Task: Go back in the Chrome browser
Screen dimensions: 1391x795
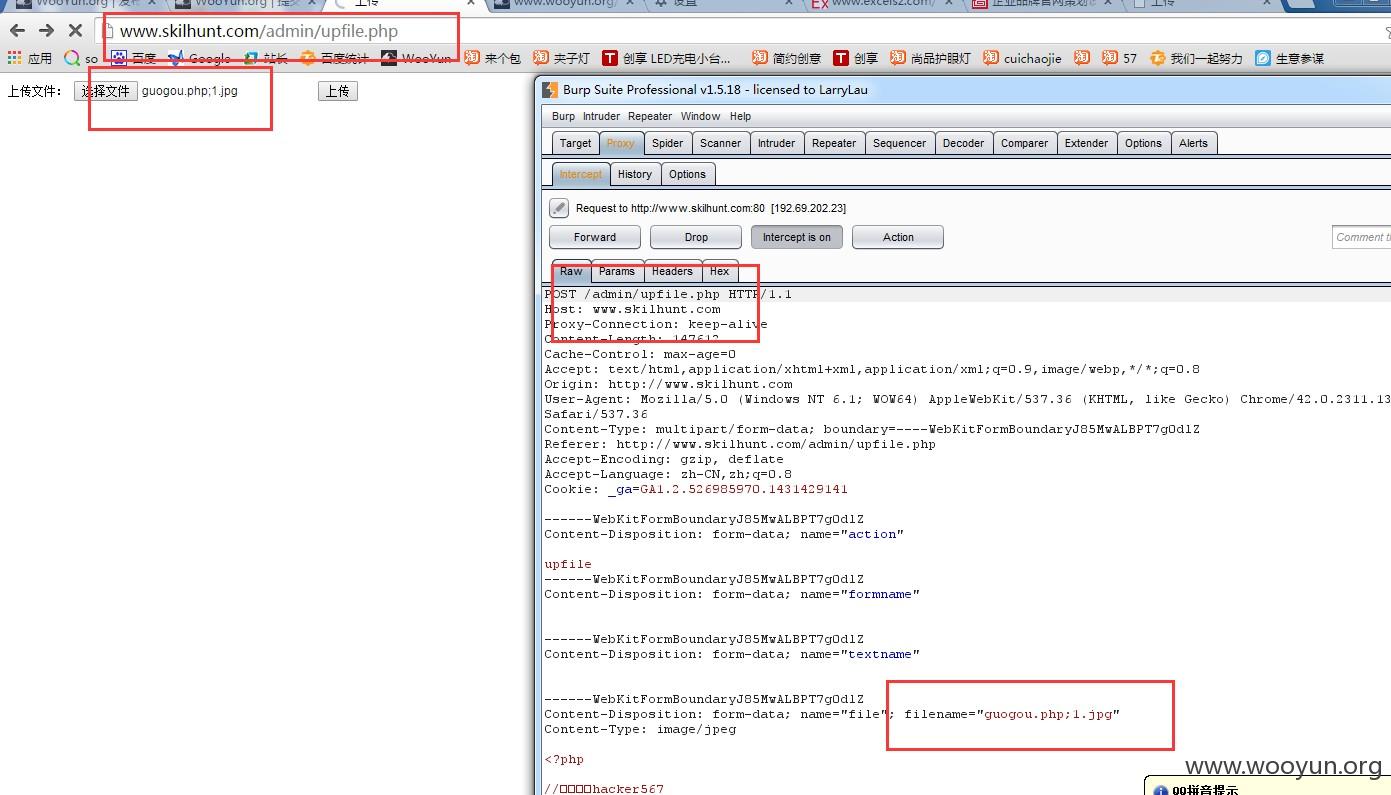Action: point(17,31)
